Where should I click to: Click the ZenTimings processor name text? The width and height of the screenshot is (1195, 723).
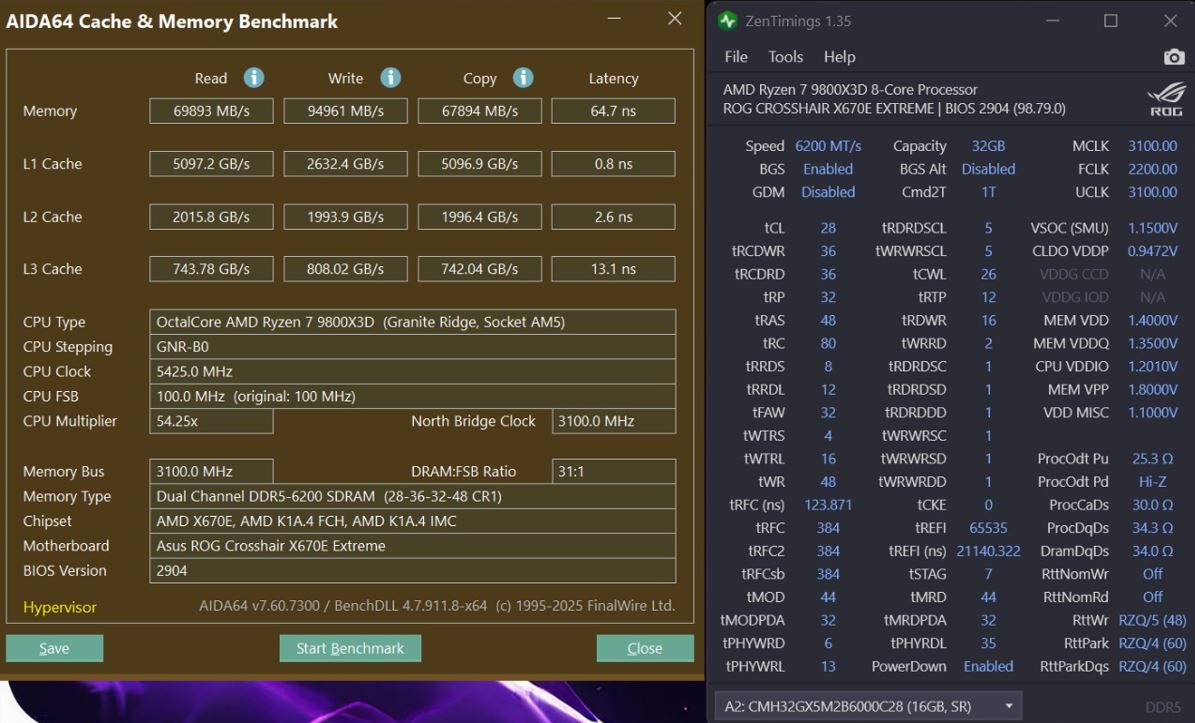(850, 90)
